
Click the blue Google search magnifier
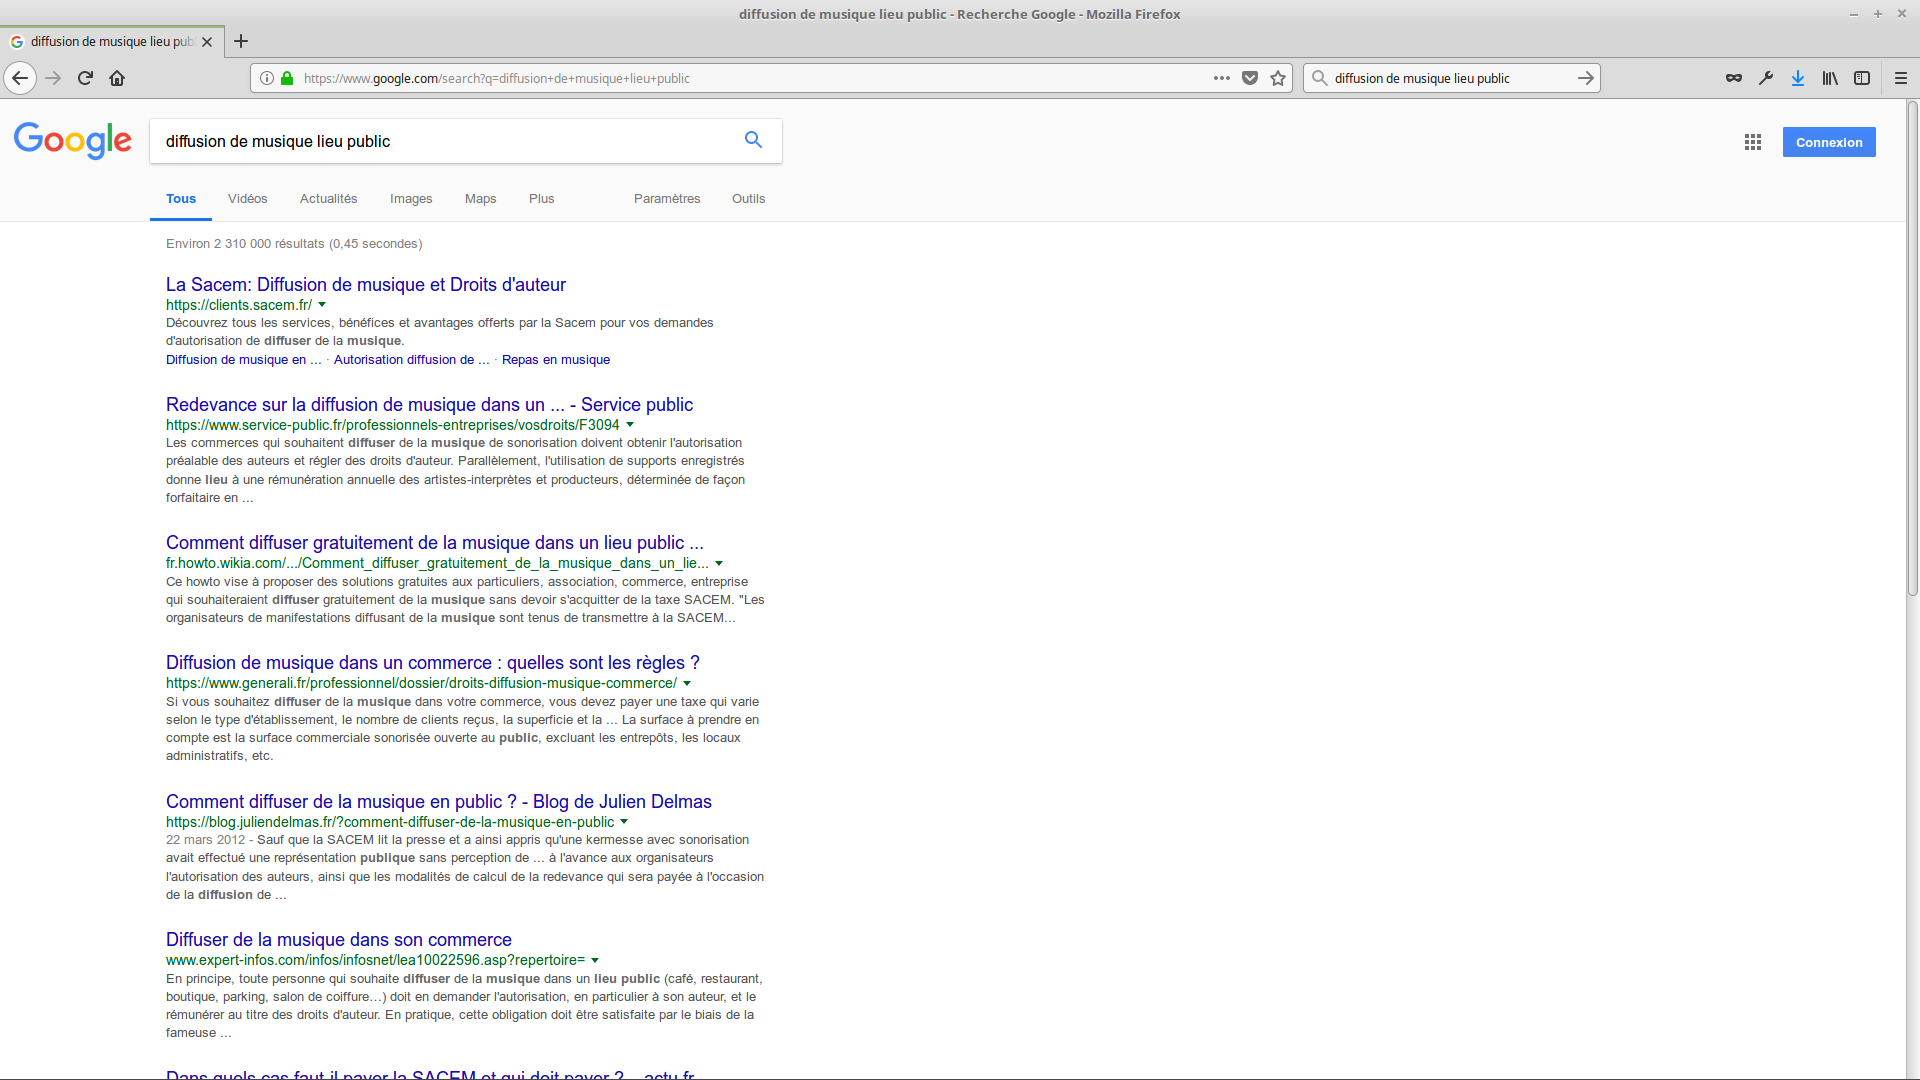(753, 140)
